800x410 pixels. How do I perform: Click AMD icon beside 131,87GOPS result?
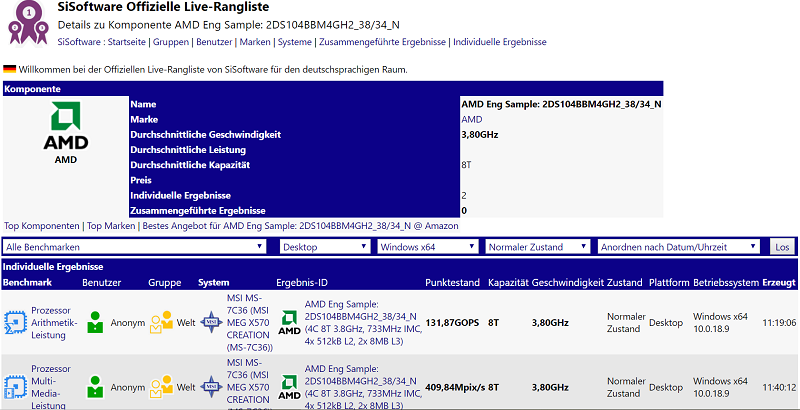[289, 323]
